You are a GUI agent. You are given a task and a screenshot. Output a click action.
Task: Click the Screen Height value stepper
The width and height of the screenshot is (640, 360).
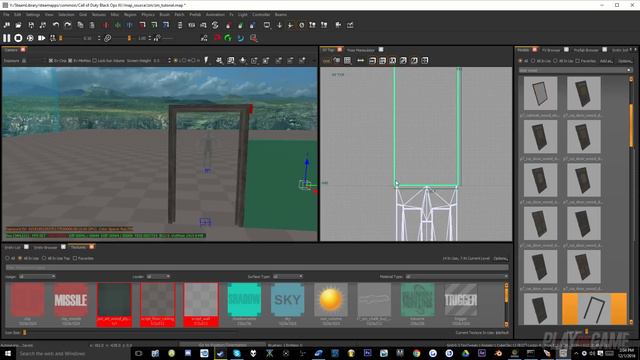tap(169, 60)
